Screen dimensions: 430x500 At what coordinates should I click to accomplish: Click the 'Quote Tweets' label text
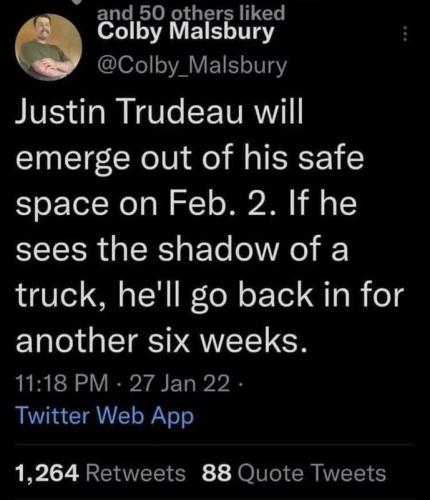[x=311, y=473]
